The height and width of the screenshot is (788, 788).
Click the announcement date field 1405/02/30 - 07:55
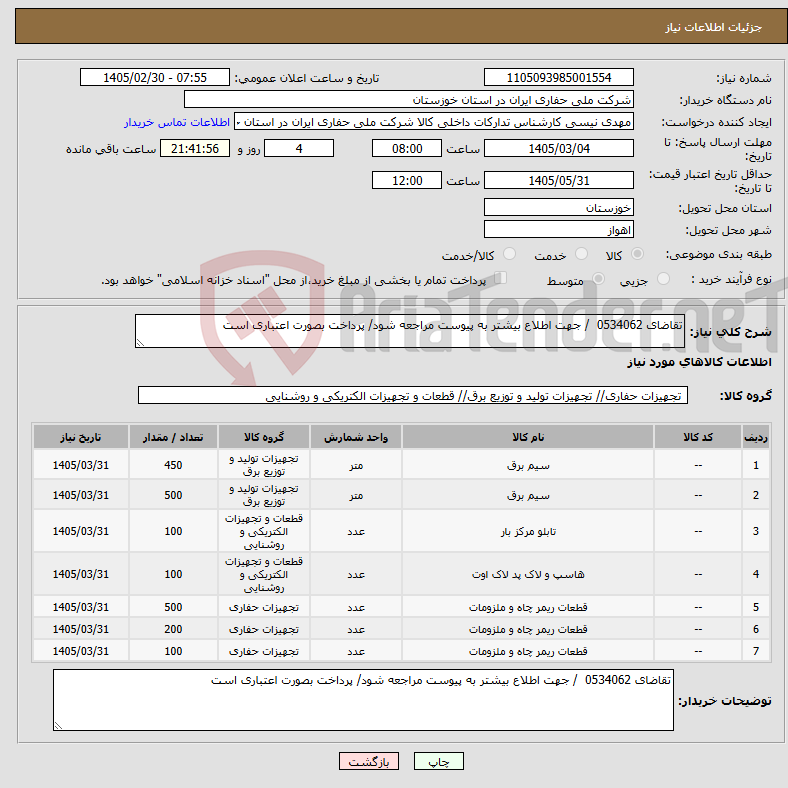[x=155, y=77]
